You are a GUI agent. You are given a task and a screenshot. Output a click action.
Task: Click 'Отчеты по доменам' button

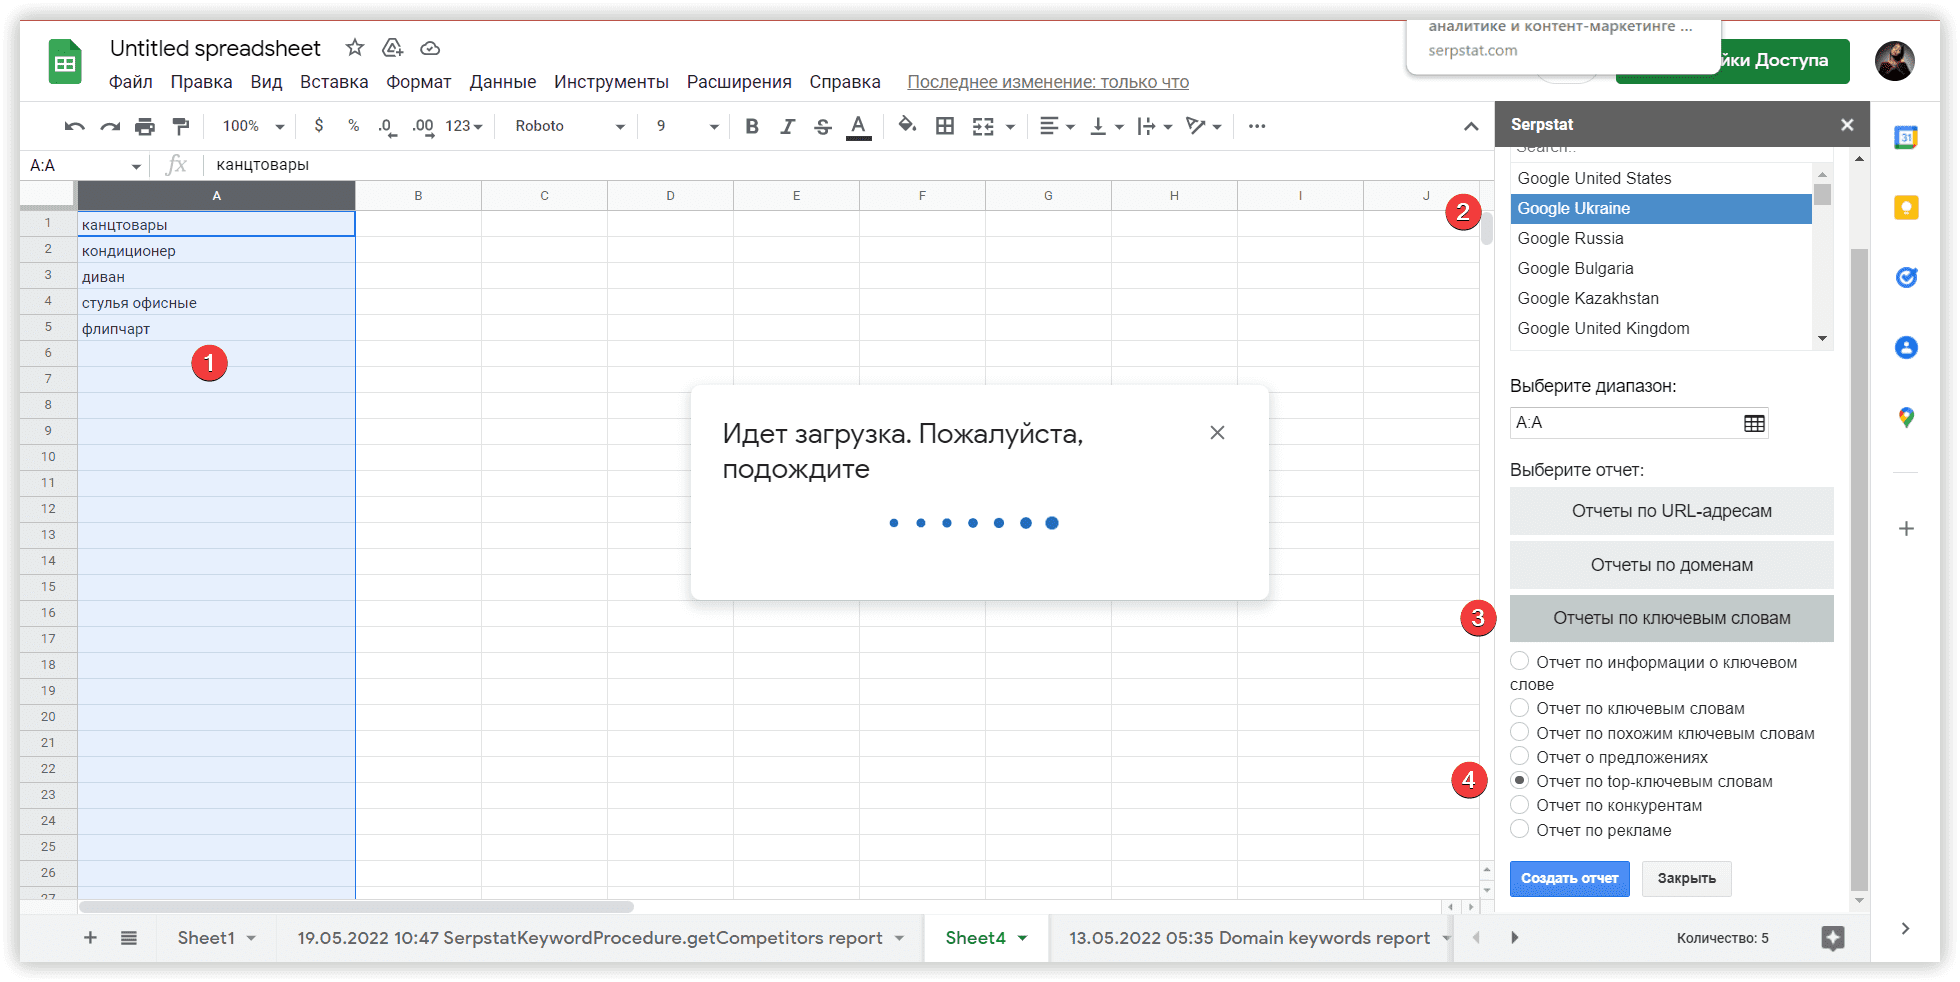coord(1671,565)
